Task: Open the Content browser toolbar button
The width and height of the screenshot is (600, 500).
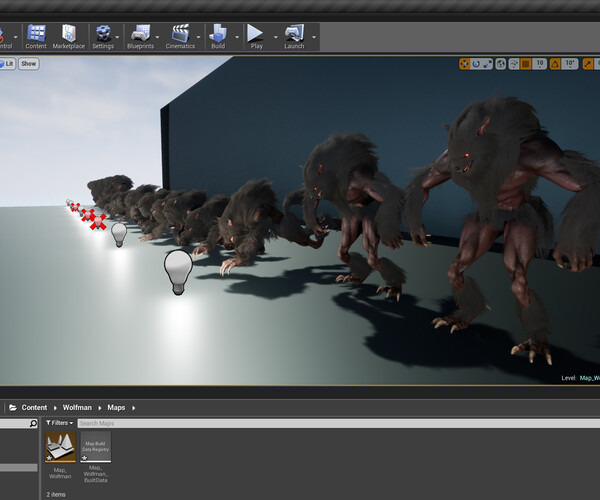Action: click(x=36, y=37)
